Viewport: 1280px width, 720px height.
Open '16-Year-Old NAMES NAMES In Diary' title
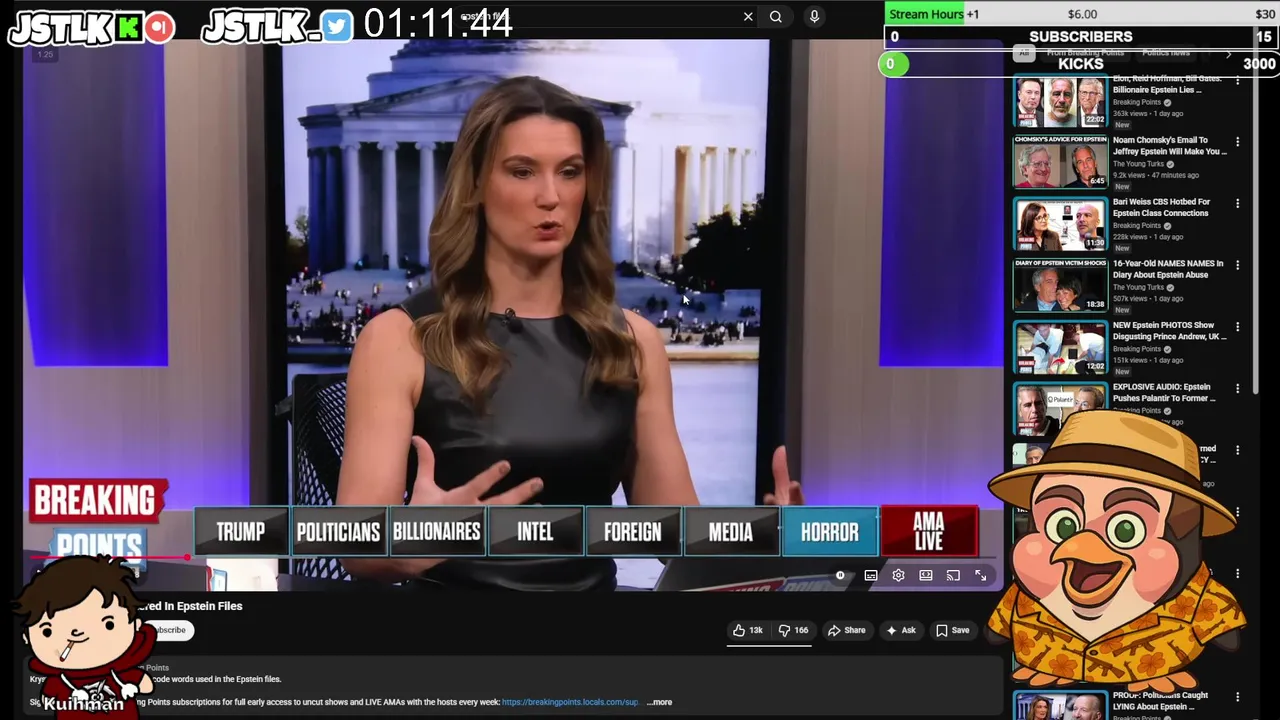(x=1168, y=269)
